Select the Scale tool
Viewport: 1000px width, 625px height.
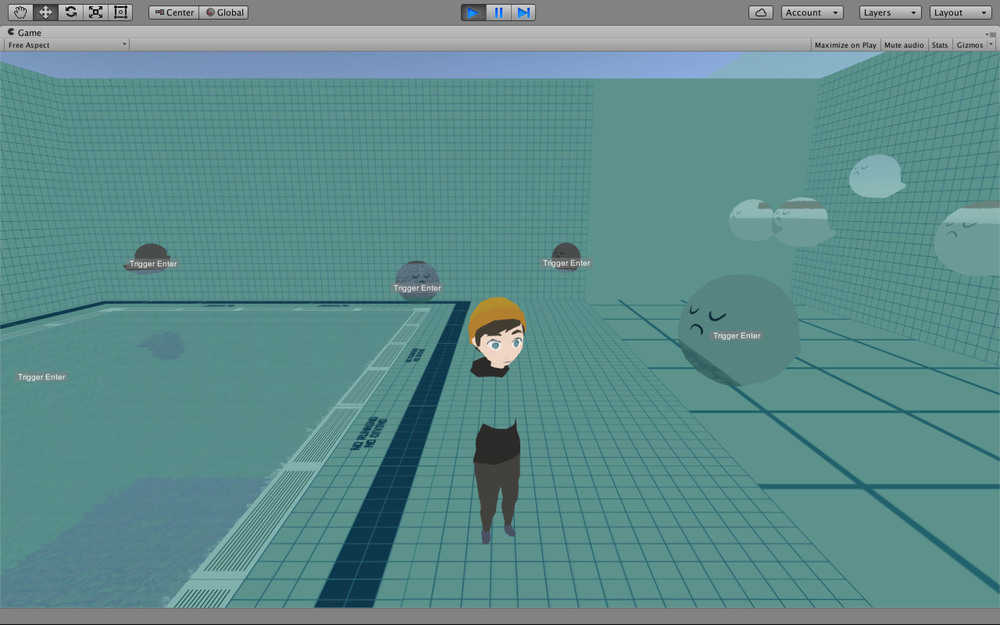pyautogui.click(x=95, y=12)
